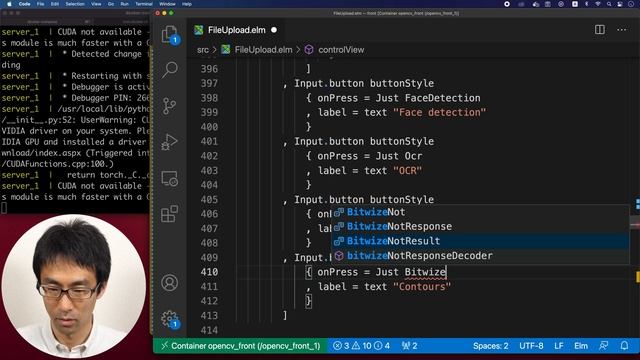The height and width of the screenshot is (360, 640).
Task: Select bitwizeNotResponseDecoder suggestion
Action: (480, 256)
